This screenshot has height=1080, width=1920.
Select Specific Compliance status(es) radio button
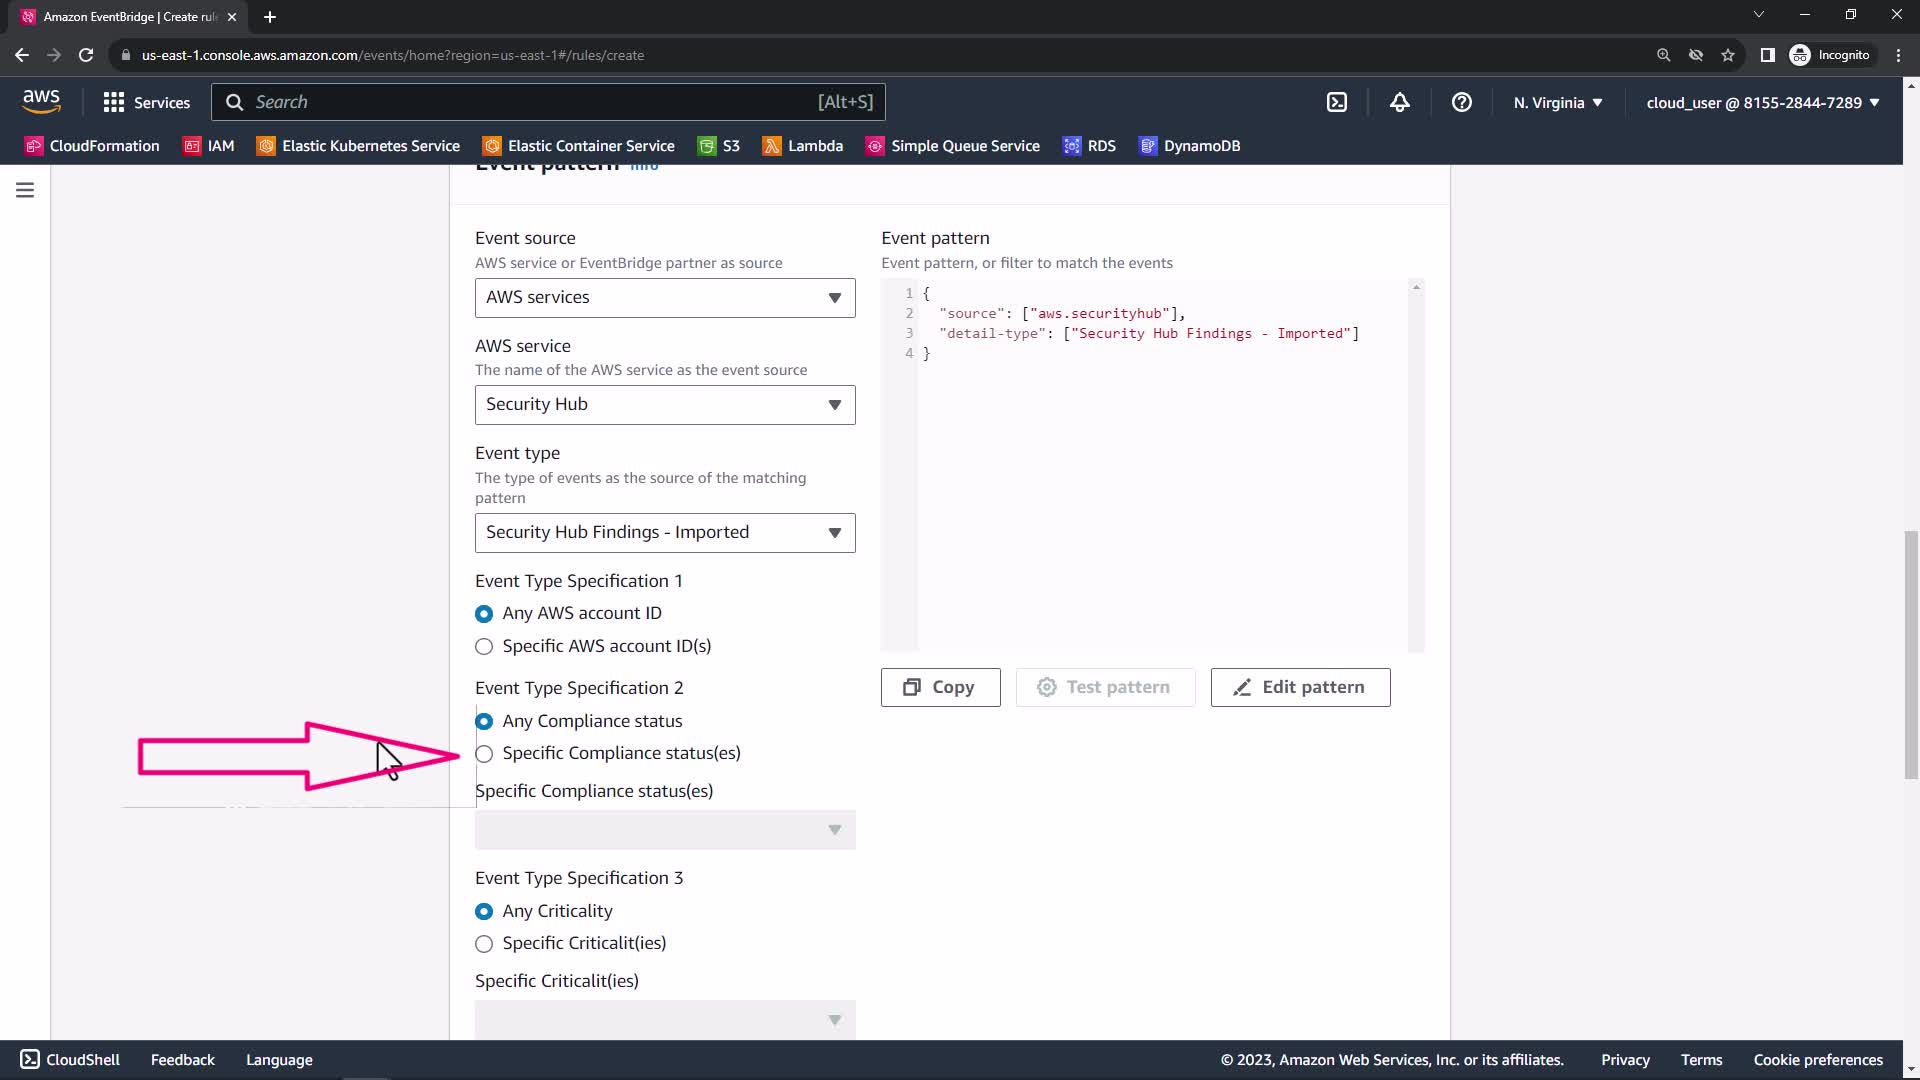pos(484,754)
